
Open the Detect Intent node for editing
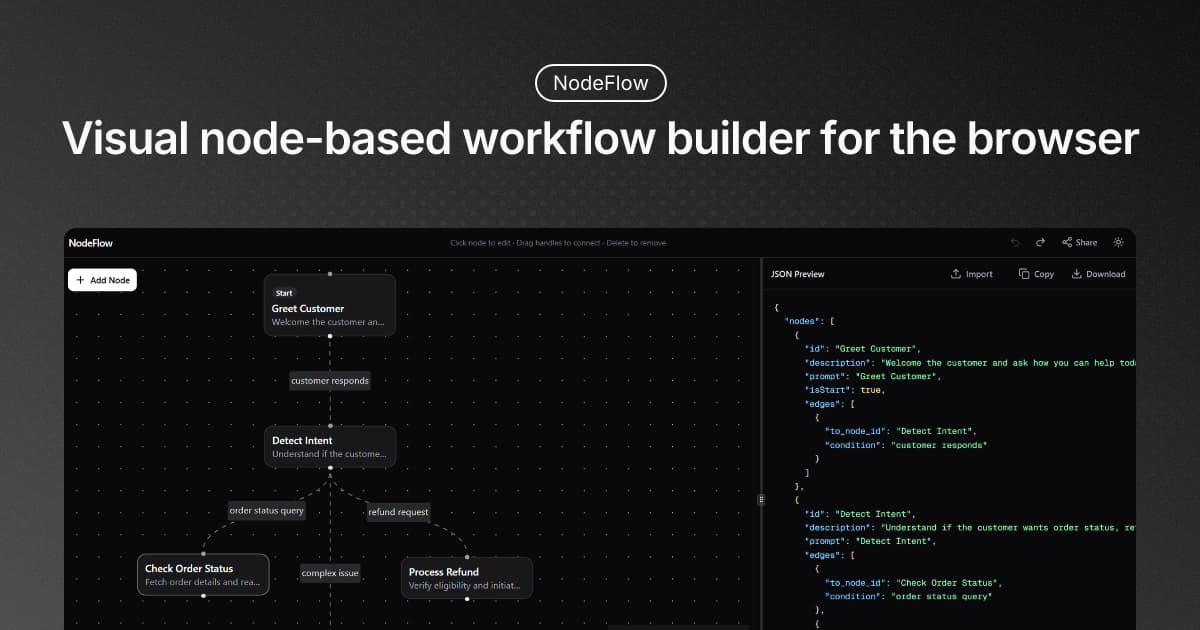pos(329,446)
